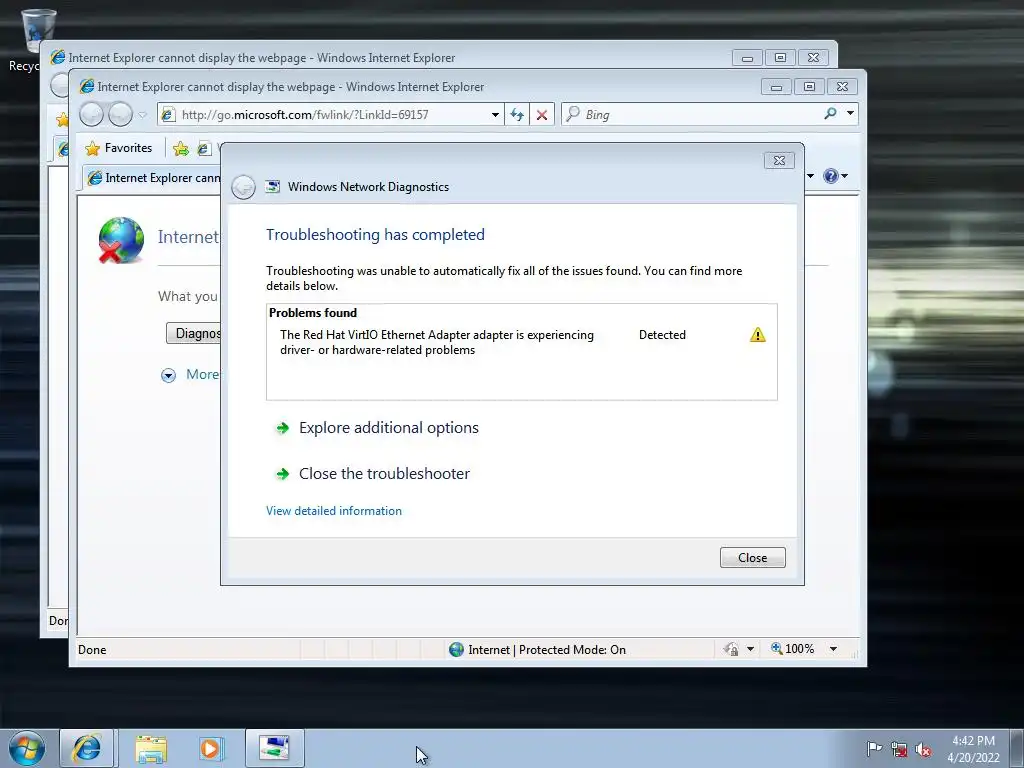
Task: Click the Network Diagnostics title icon
Action: pyautogui.click(x=272, y=187)
